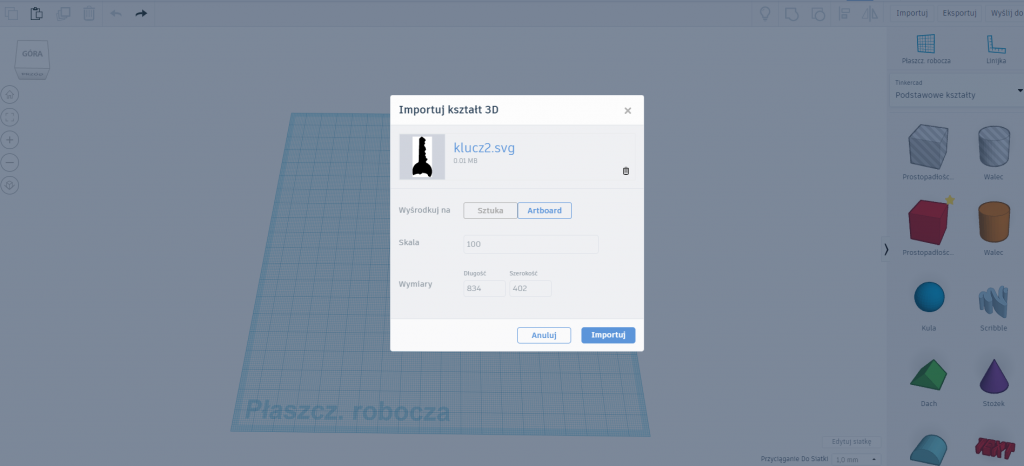Click the orthographic view switch icon
The width and height of the screenshot is (1024, 466).
10,185
